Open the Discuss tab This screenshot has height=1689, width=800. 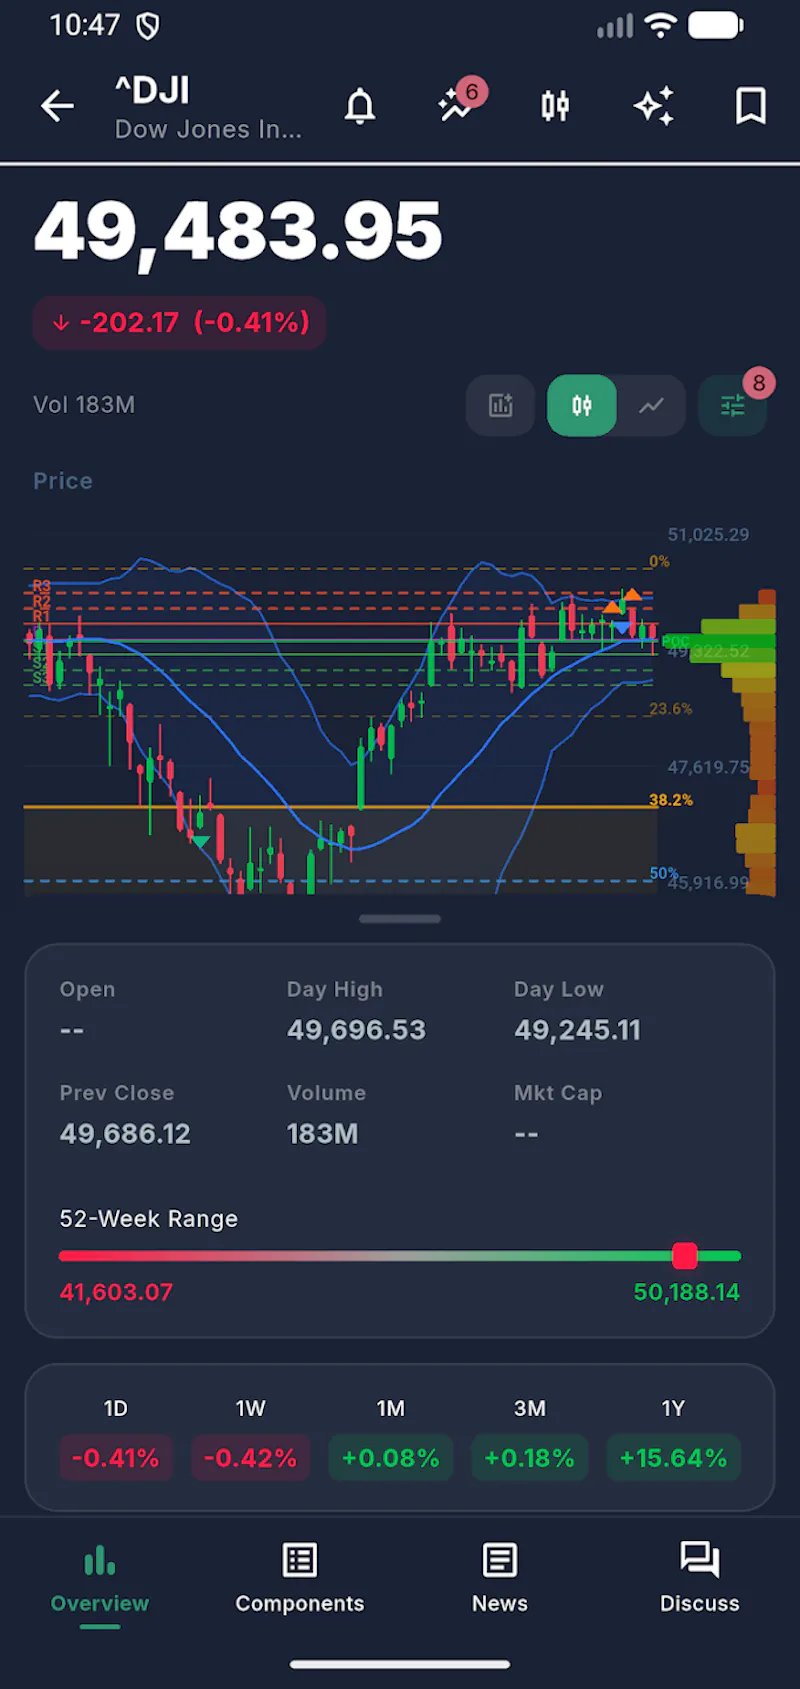700,1580
